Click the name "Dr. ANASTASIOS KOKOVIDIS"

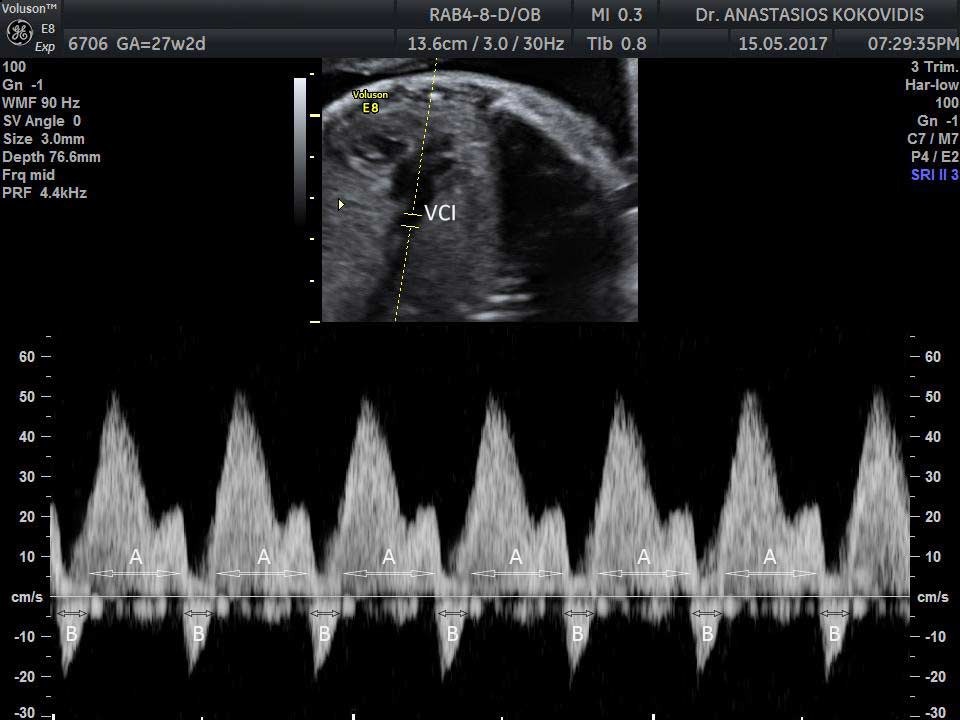point(809,15)
